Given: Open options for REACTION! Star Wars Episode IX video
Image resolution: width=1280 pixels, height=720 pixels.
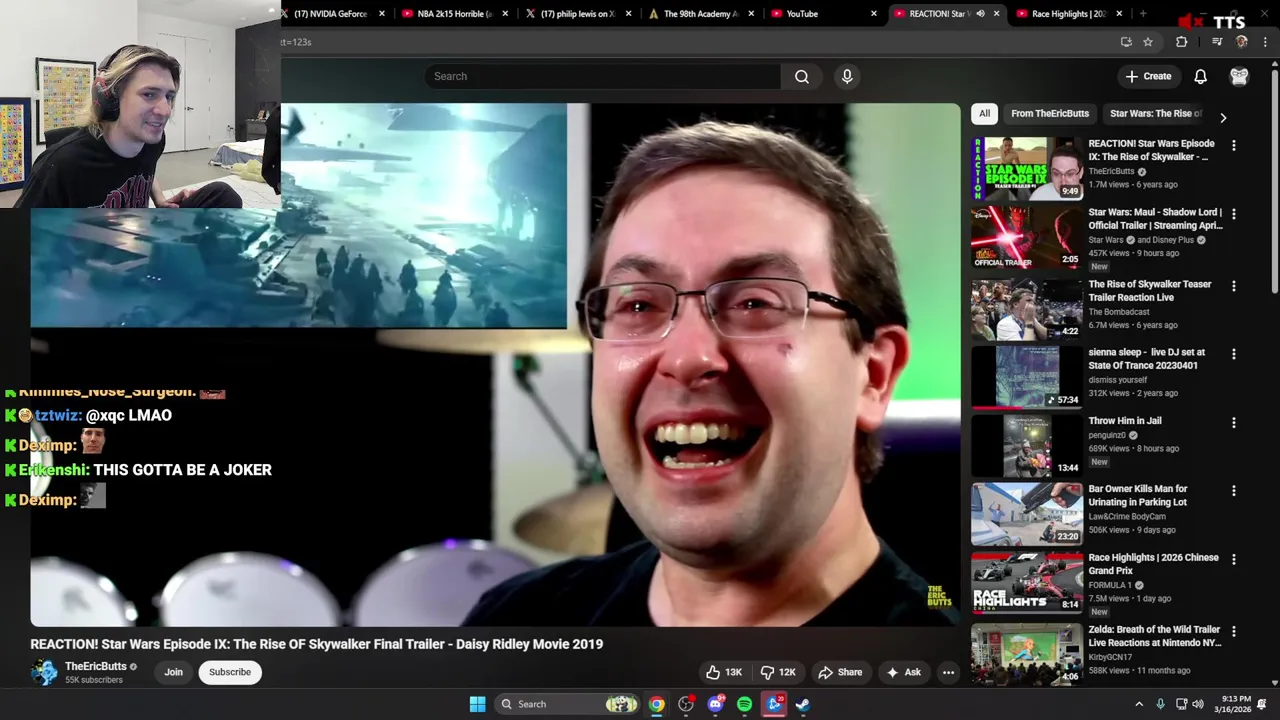Looking at the screenshot, I should pos(1233,145).
